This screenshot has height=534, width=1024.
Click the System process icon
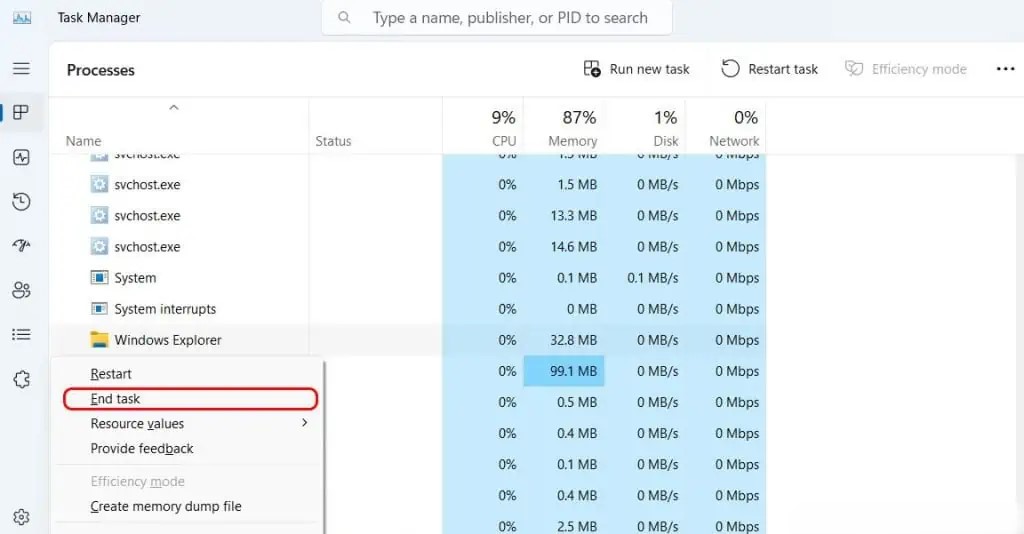coord(99,277)
